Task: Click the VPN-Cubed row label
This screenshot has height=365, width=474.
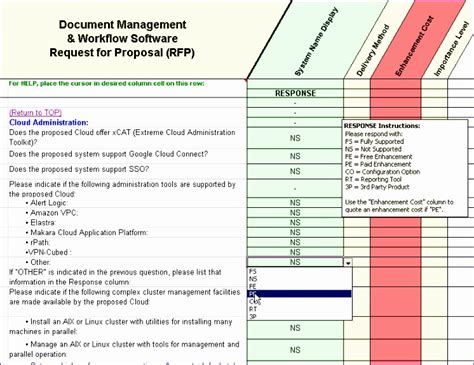Action: 49,252
